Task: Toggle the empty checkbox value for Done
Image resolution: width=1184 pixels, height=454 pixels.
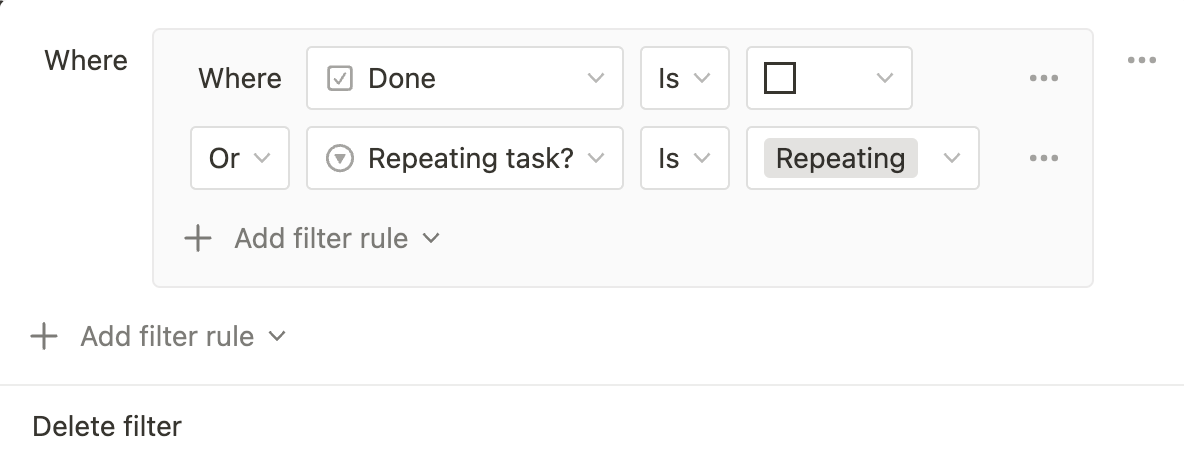Action: (x=779, y=78)
